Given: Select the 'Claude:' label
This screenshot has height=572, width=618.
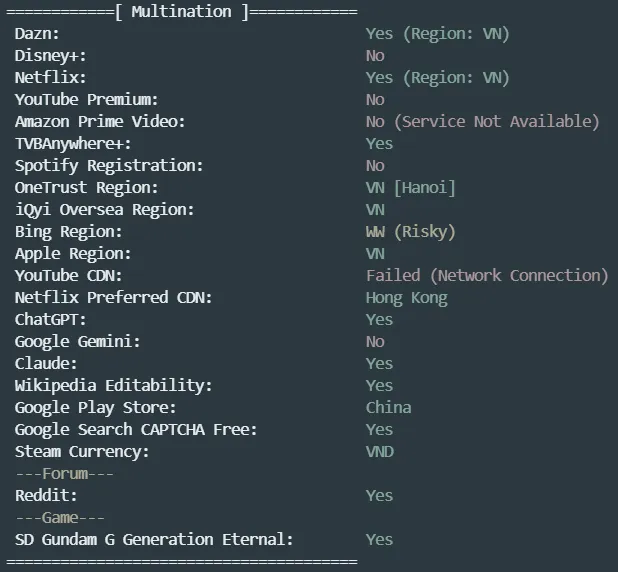Looking at the screenshot, I should click(x=46, y=363).
